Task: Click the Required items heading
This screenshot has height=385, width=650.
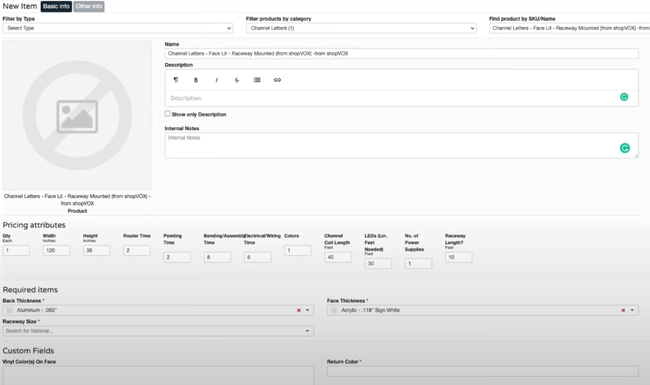Action: click(x=30, y=290)
